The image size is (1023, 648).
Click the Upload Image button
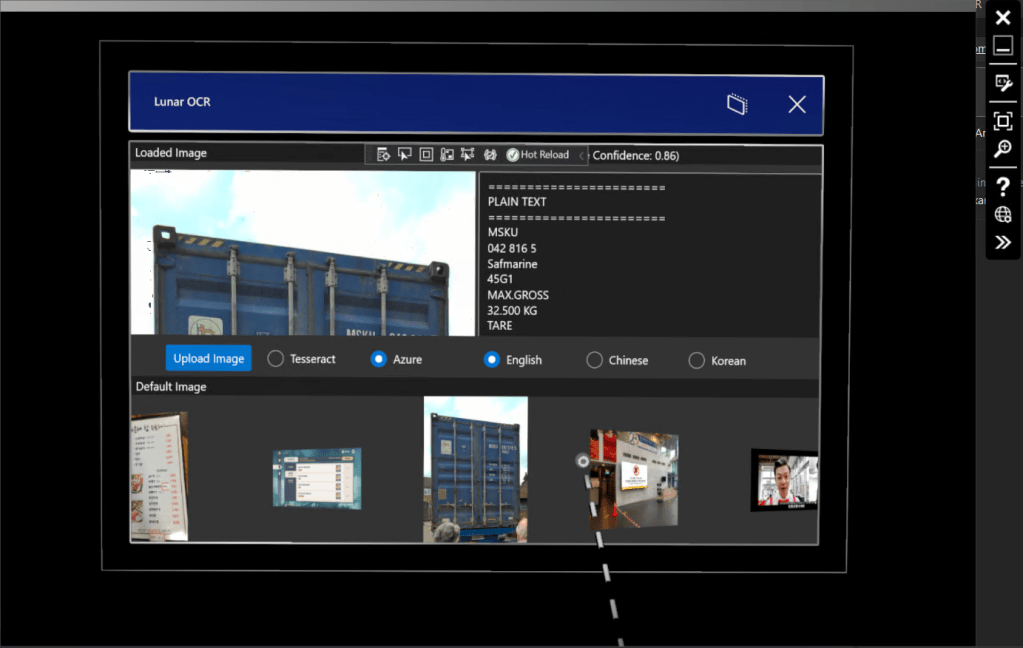tap(209, 358)
